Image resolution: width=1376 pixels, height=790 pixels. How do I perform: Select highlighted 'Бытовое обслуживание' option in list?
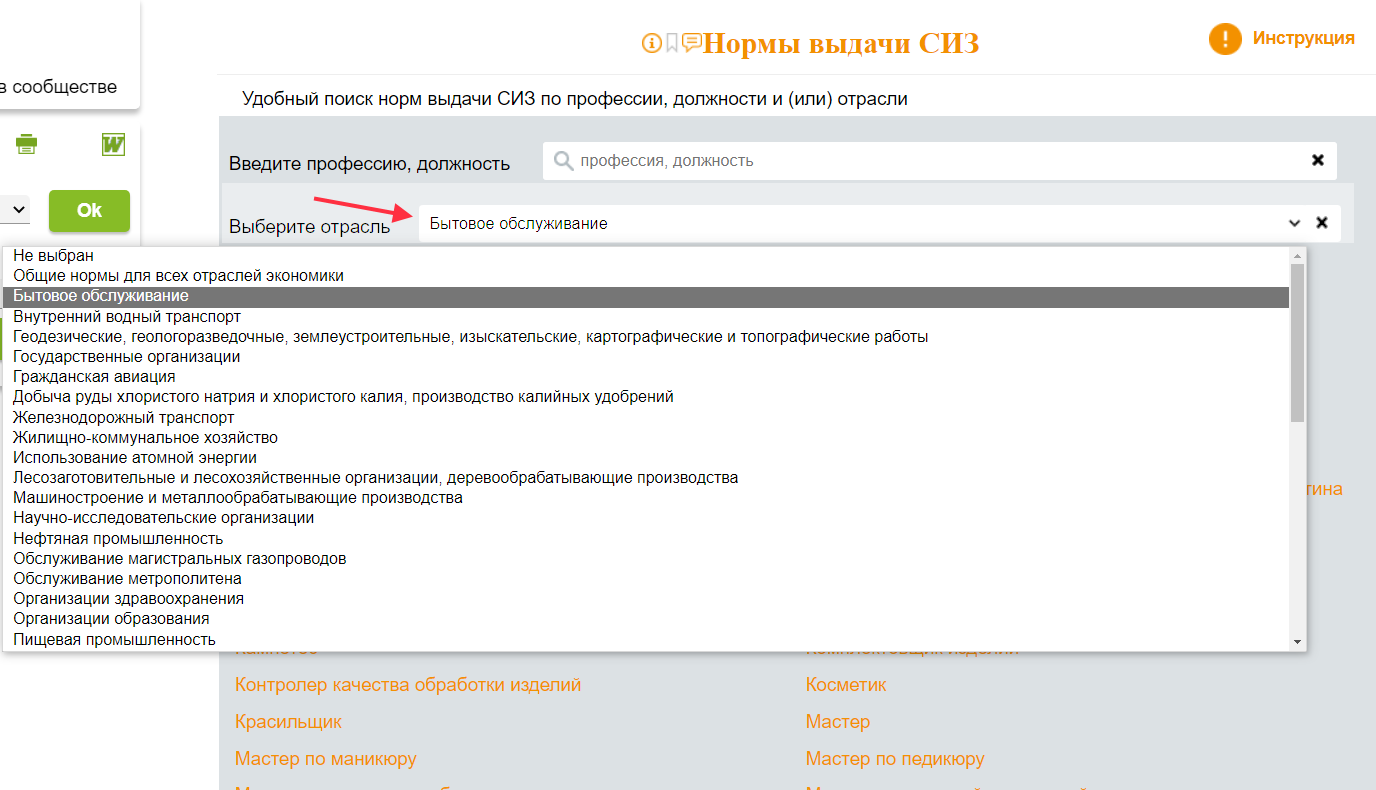[x=646, y=297]
